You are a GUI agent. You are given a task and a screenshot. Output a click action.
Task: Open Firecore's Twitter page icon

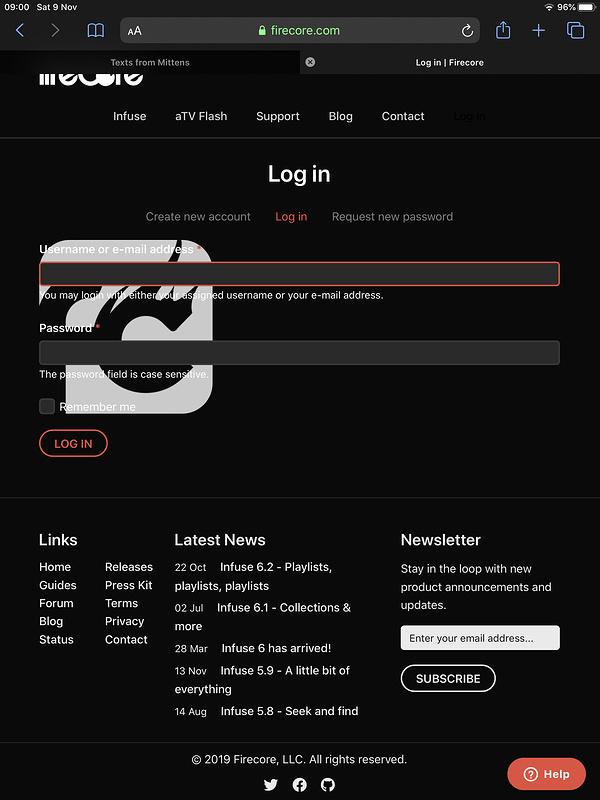click(271, 784)
